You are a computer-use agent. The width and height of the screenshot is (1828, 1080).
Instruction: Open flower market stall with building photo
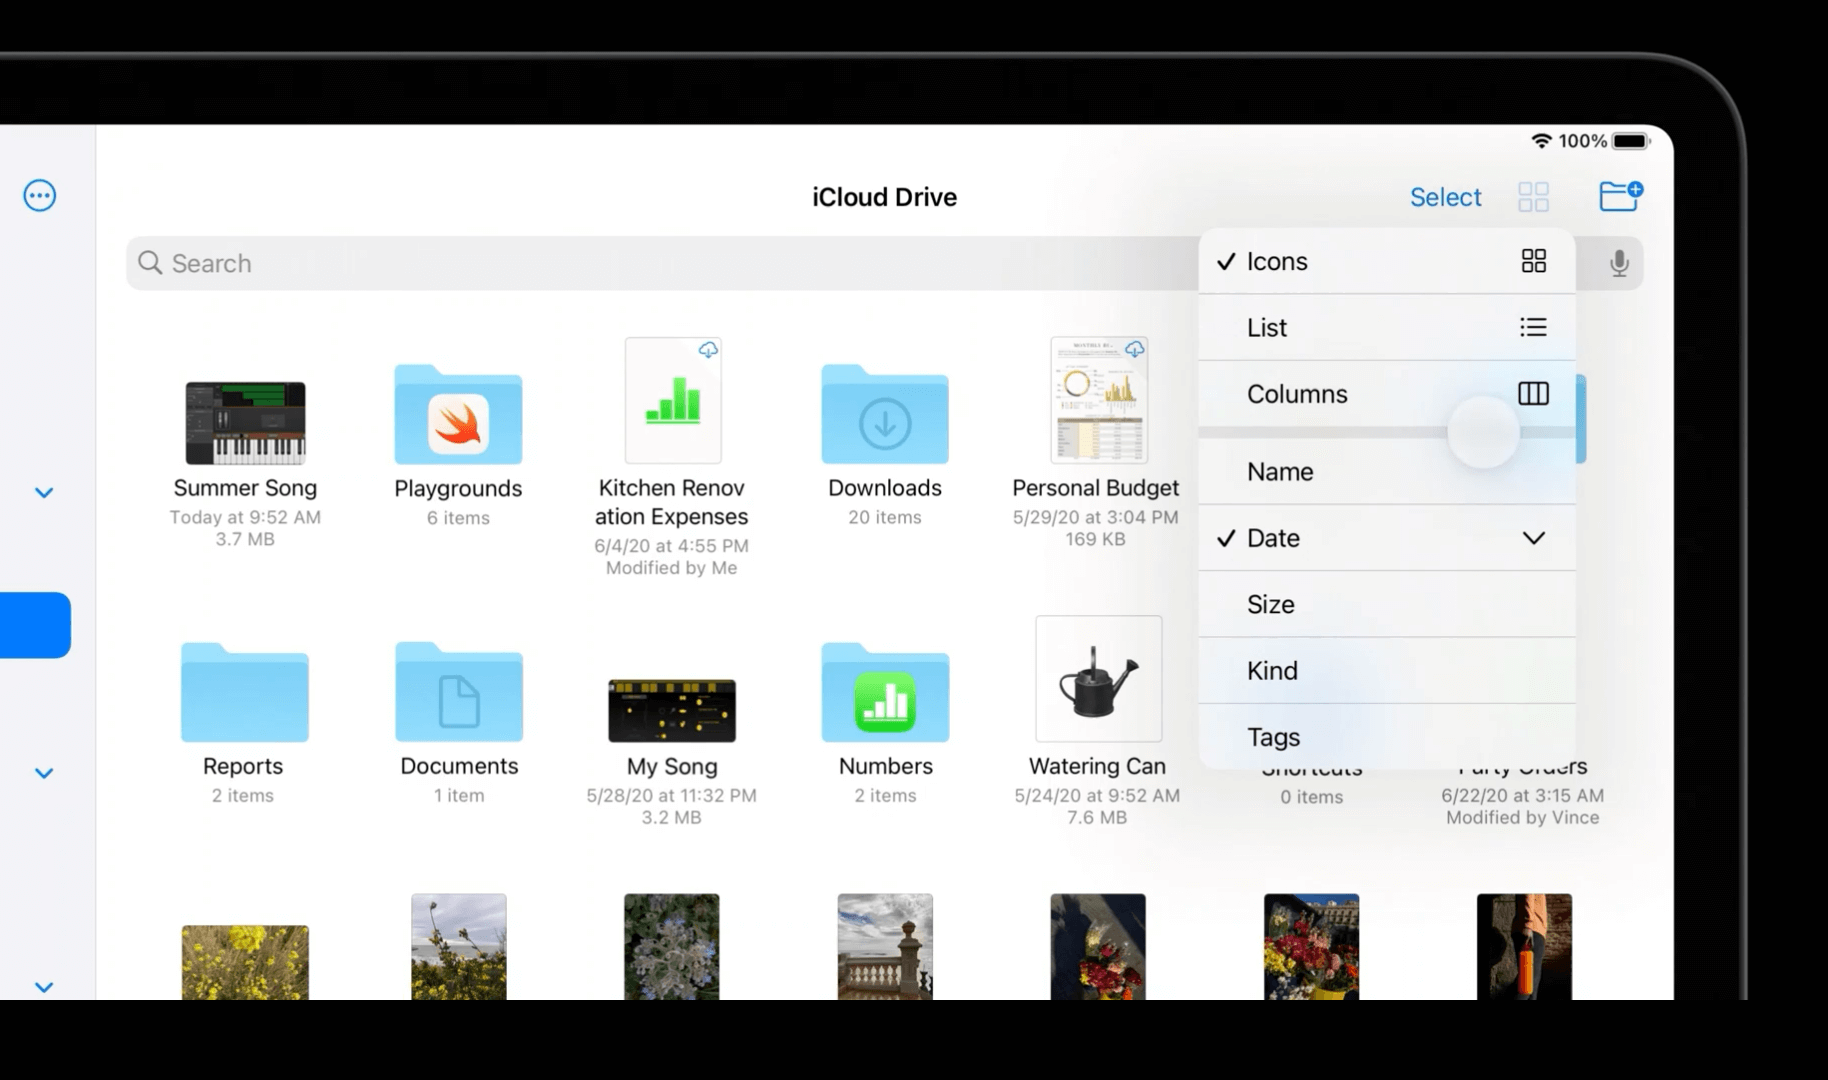1311,947
